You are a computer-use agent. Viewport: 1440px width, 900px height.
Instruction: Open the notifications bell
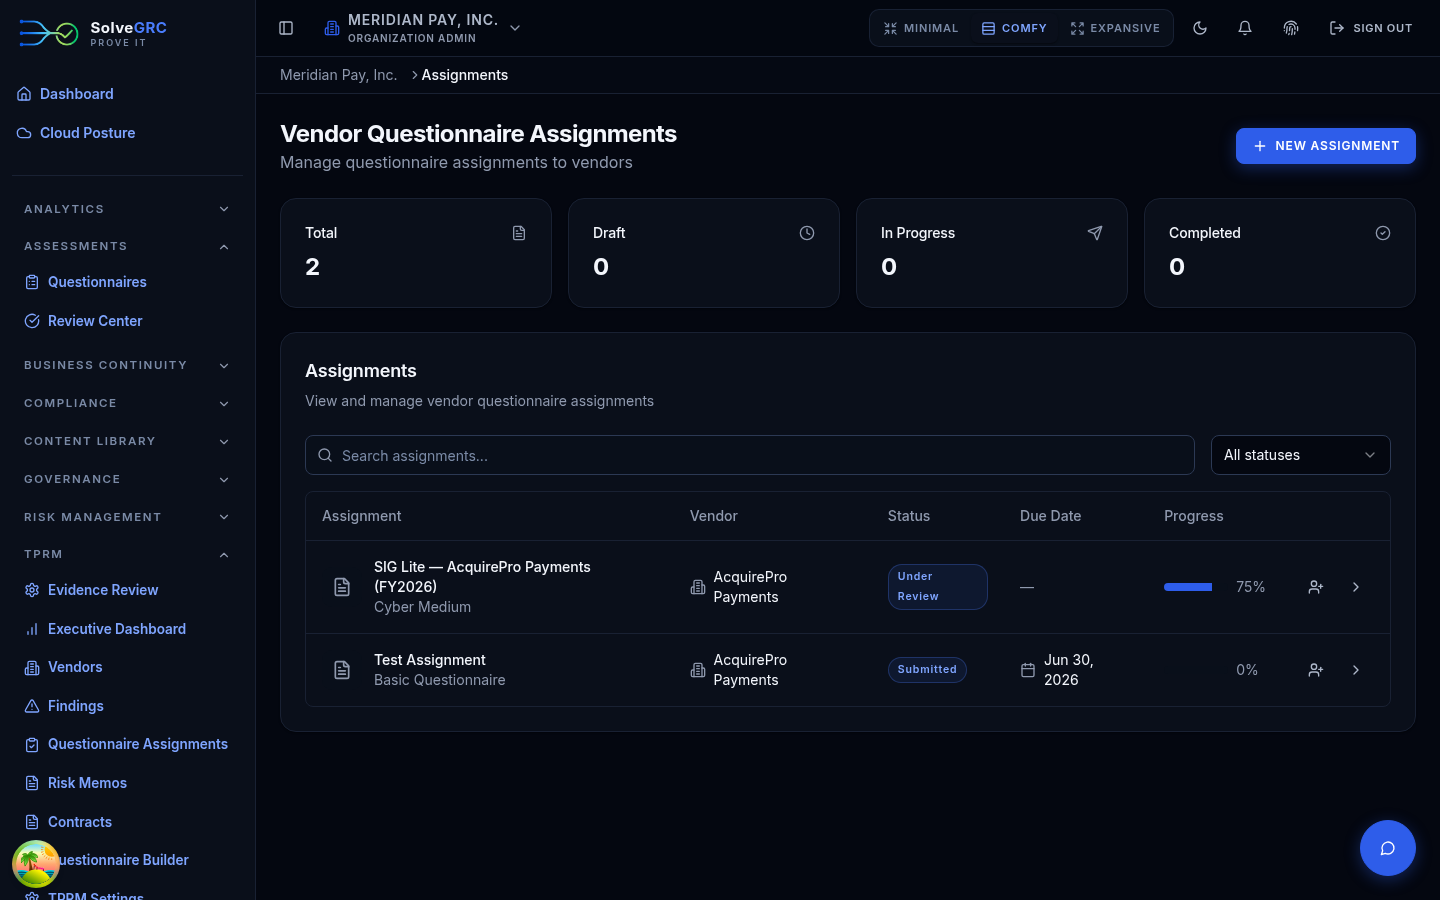(1245, 28)
